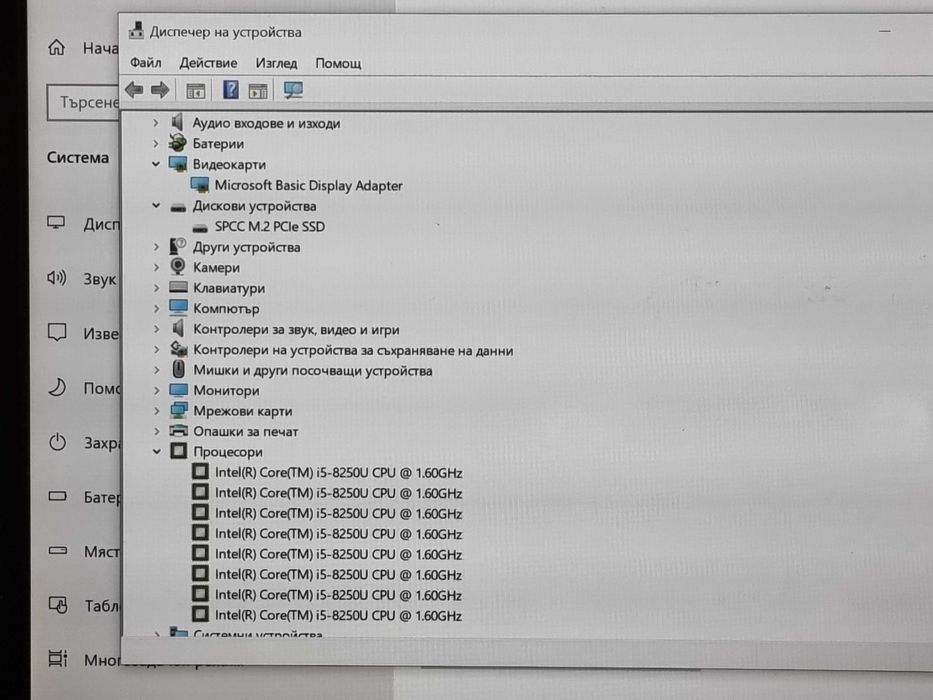Image resolution: width=933 pixels, height=700 pixels.
Task: Select SPCC M.2 PCIe SSD entry
Action: tap(270, 226)
